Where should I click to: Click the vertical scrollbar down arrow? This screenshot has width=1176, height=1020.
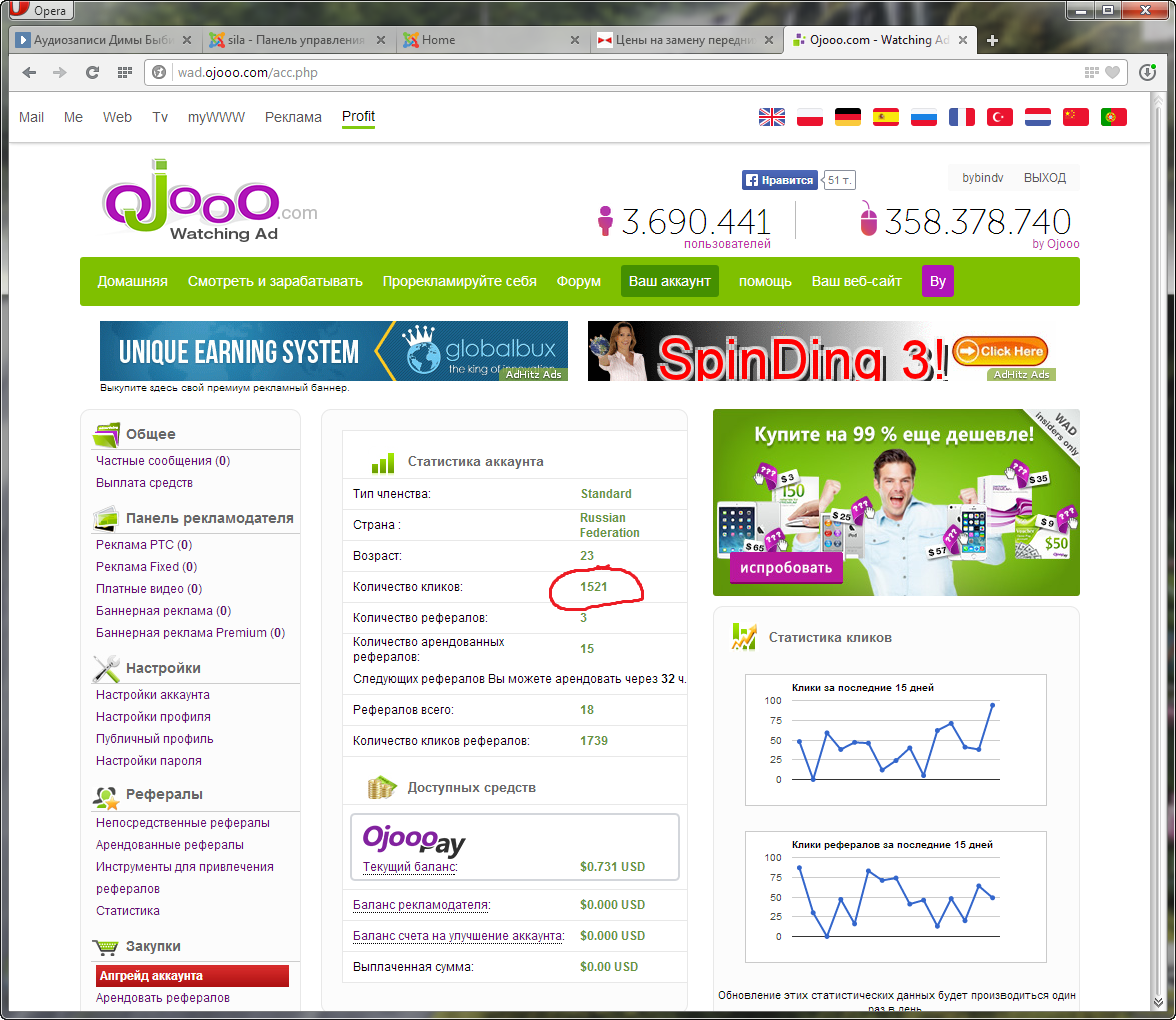(1158, 1003)
